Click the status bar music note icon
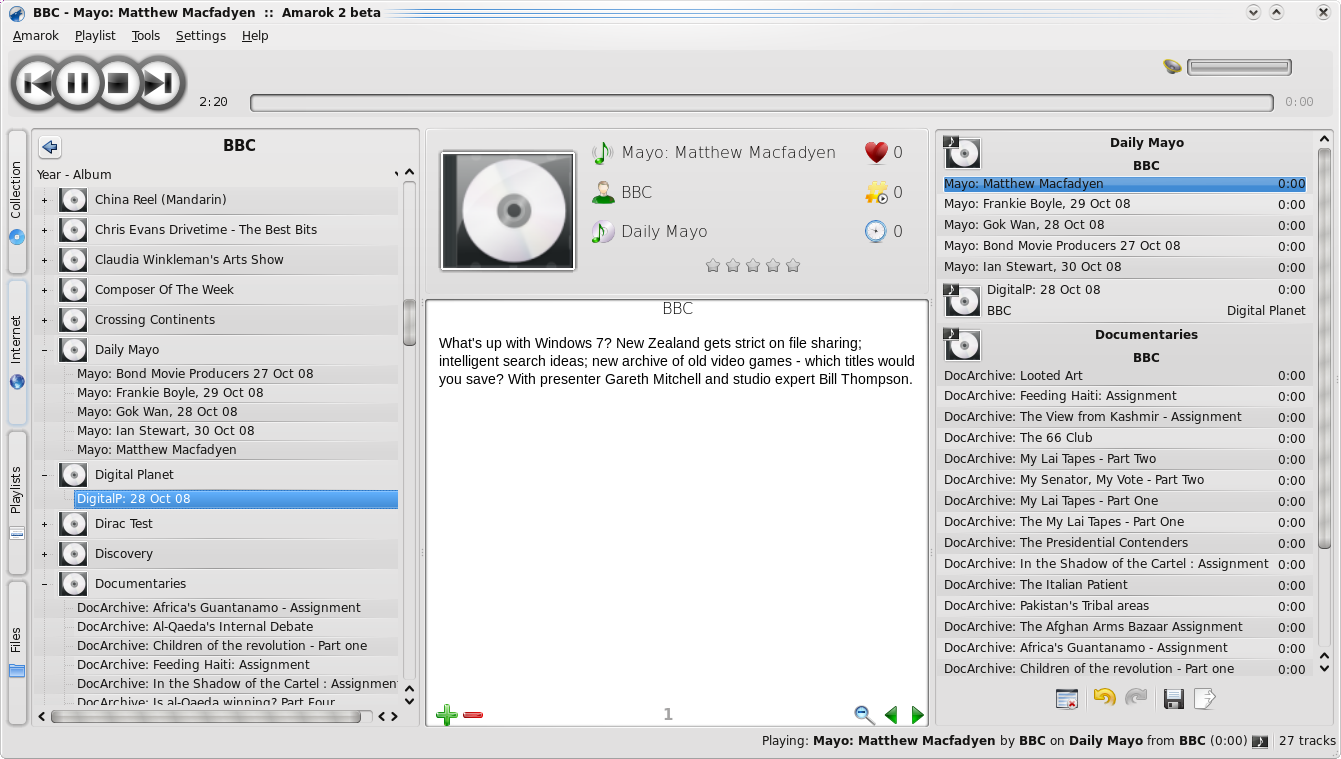 coord(1260,742)
